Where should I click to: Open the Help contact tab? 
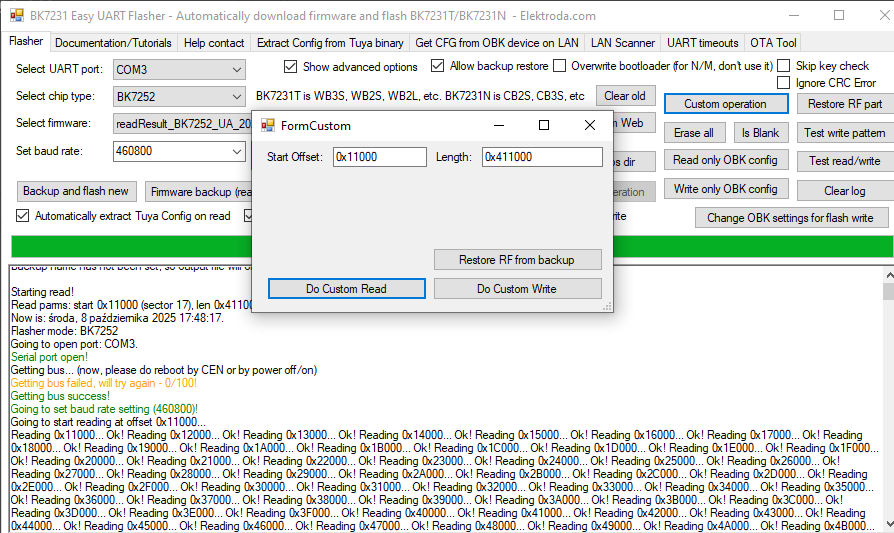tap(214, 43)
